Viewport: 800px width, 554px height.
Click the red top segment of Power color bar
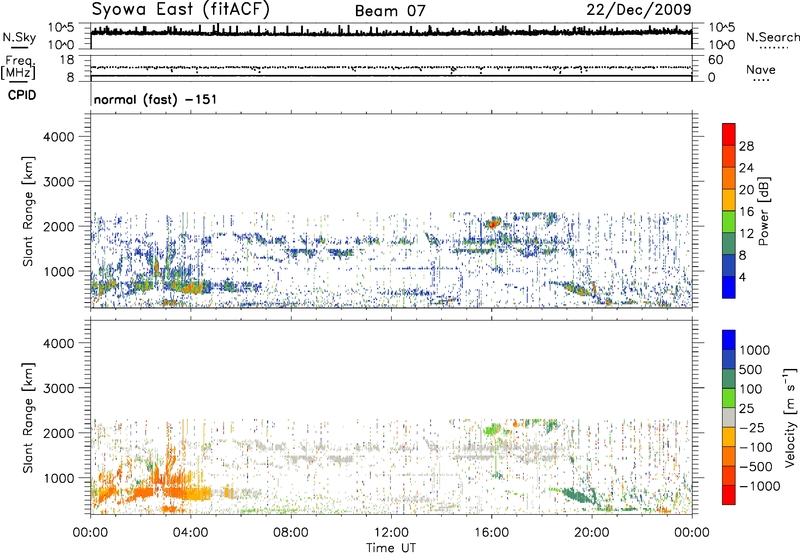click(729, 134)
